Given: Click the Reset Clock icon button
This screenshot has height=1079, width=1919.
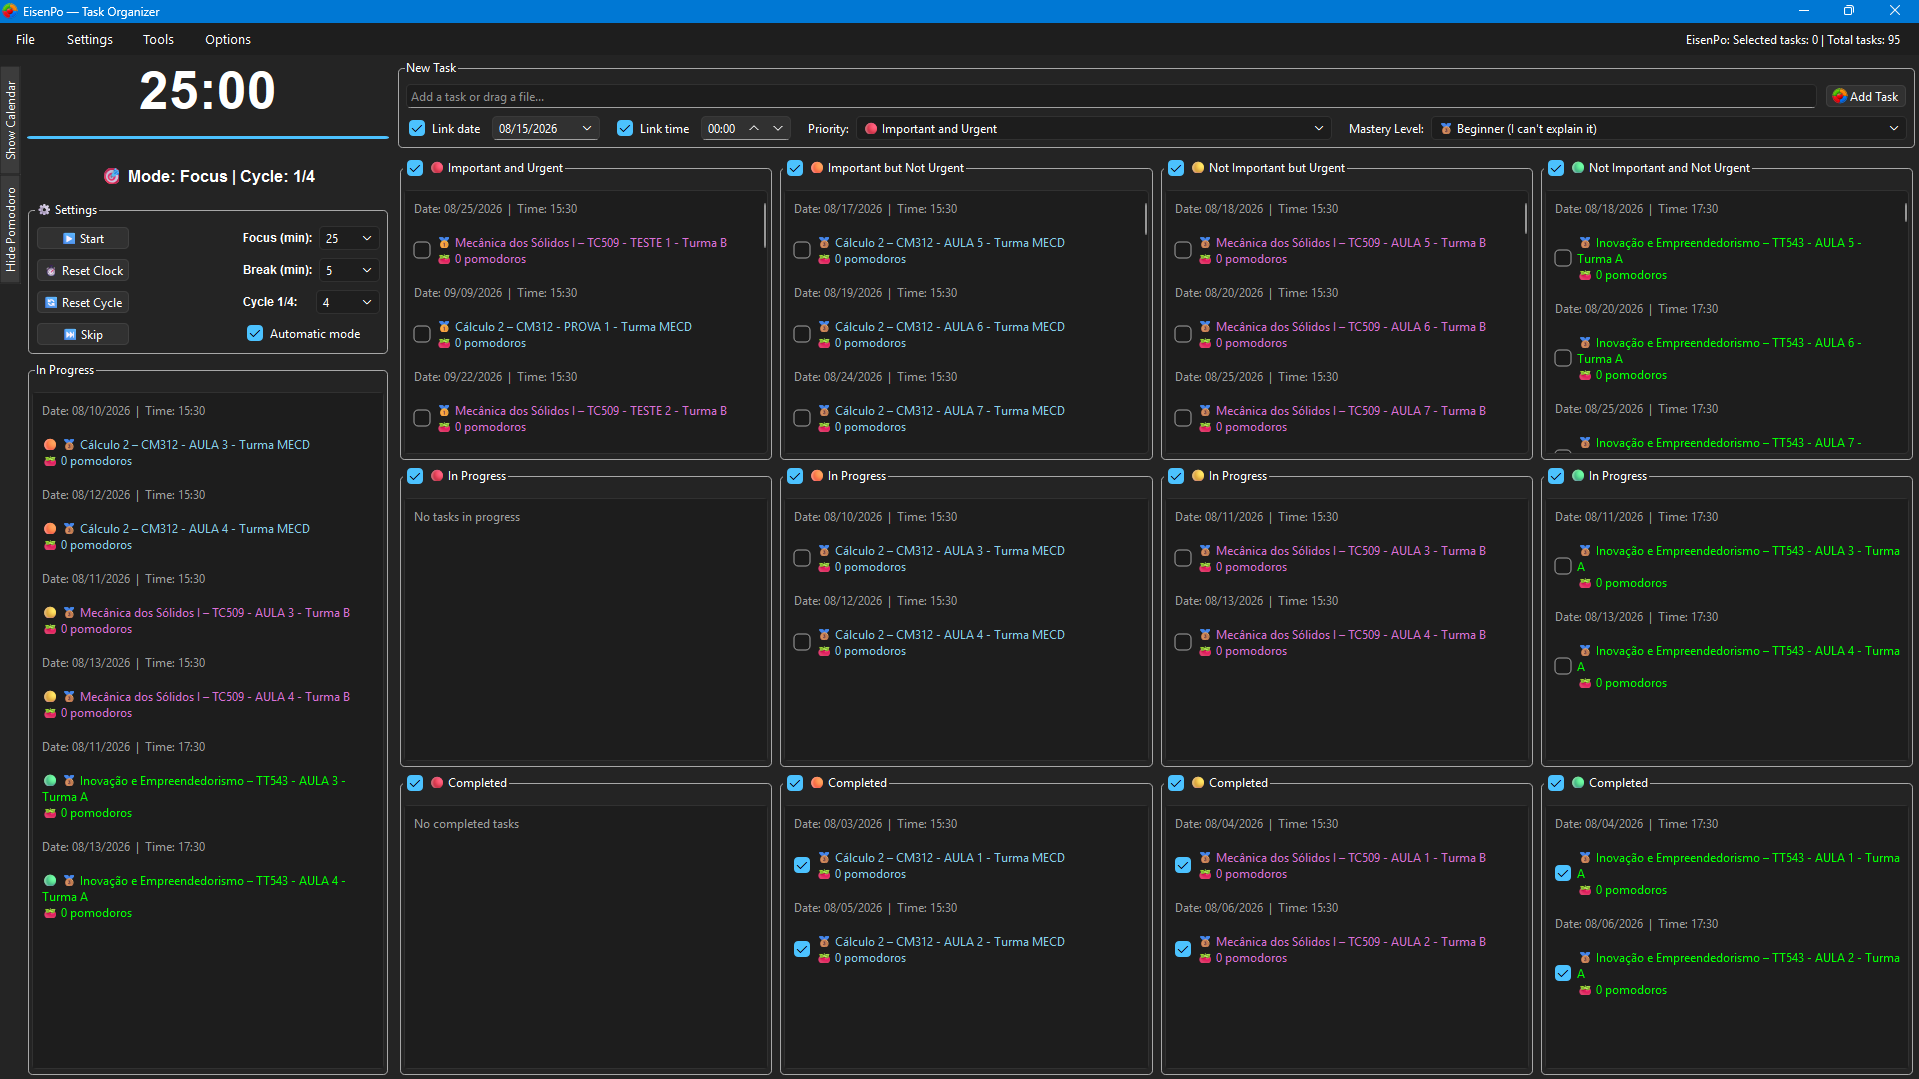Looking at the screenshot, I should 51,271.
